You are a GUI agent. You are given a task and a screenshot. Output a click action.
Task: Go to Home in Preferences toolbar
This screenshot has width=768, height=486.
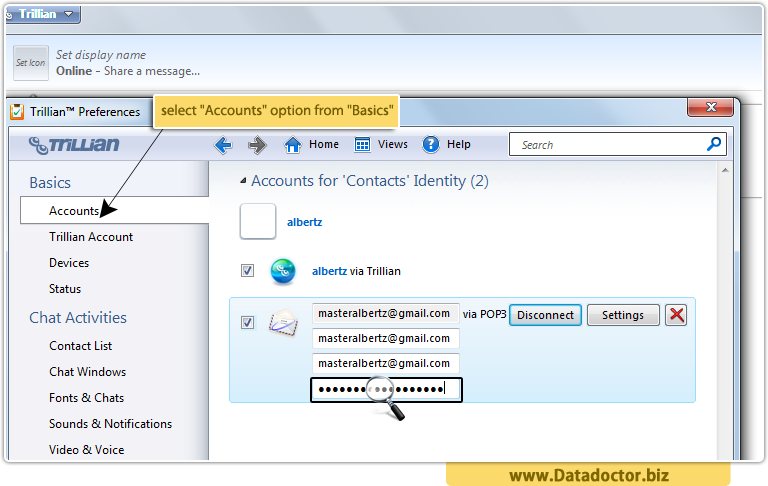click(x=312, y=145)
